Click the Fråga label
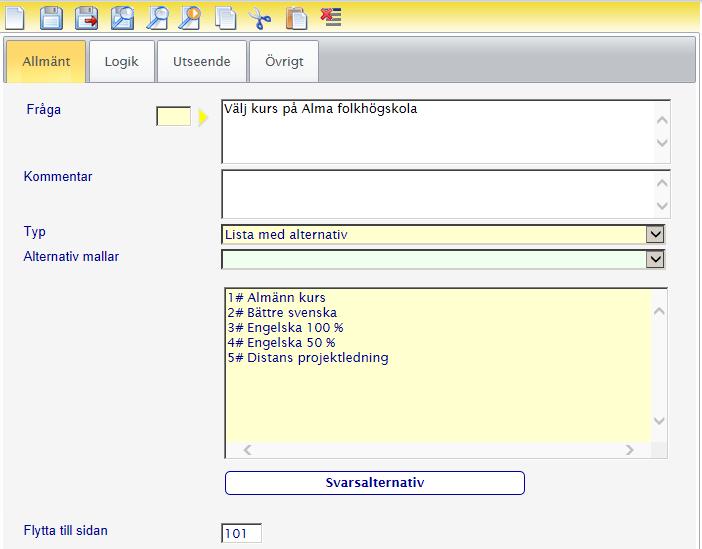 click(x=43, y=110)
